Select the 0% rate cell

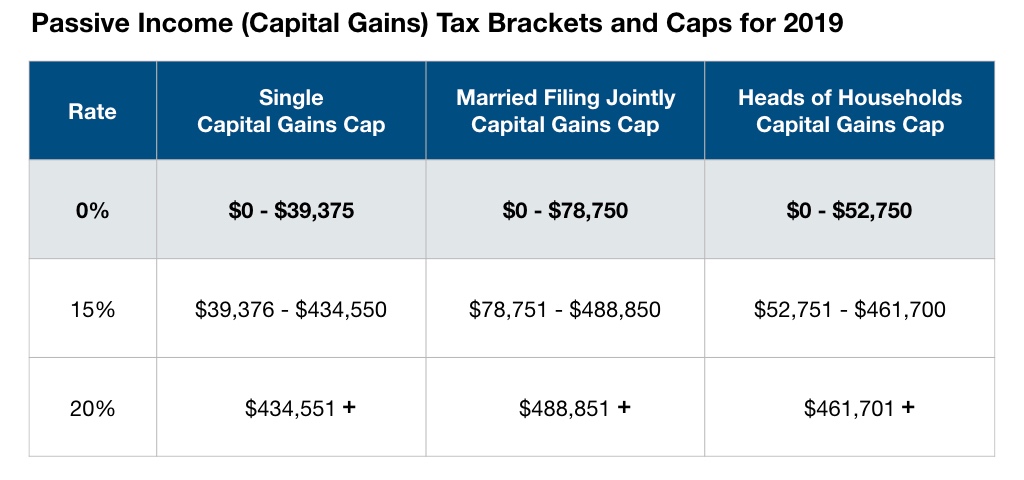(x=92, y=211)
